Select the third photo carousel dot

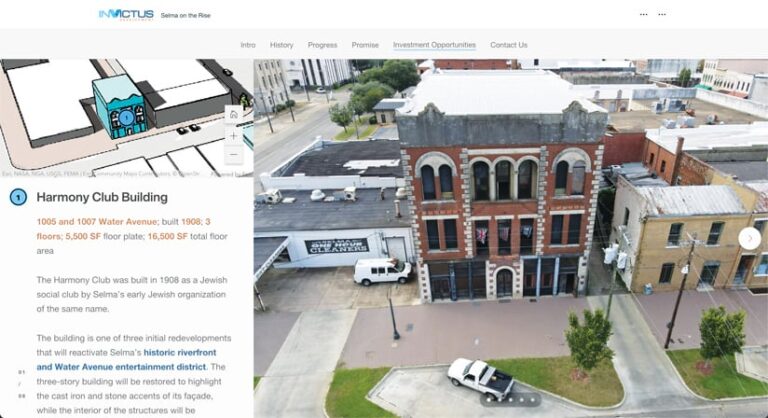tap(510, 400)
